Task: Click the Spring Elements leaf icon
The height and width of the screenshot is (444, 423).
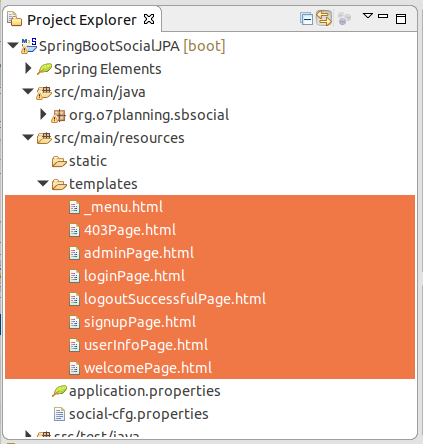Action: point(44,69)
